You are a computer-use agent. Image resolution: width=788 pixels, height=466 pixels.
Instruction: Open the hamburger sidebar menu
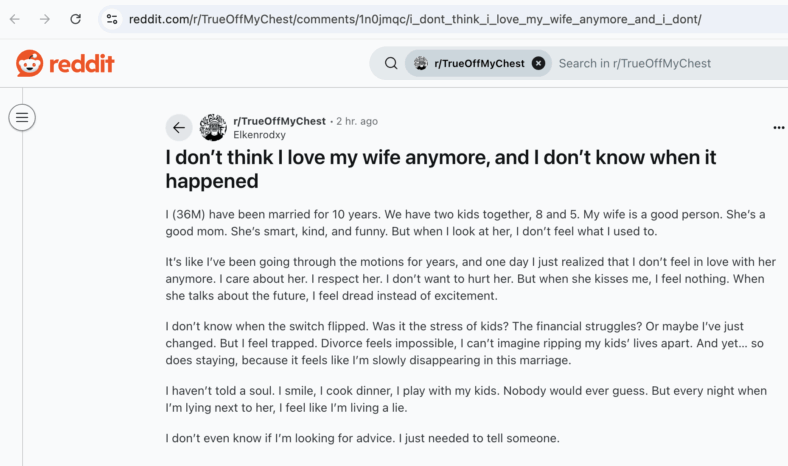[x=22, y=118]
